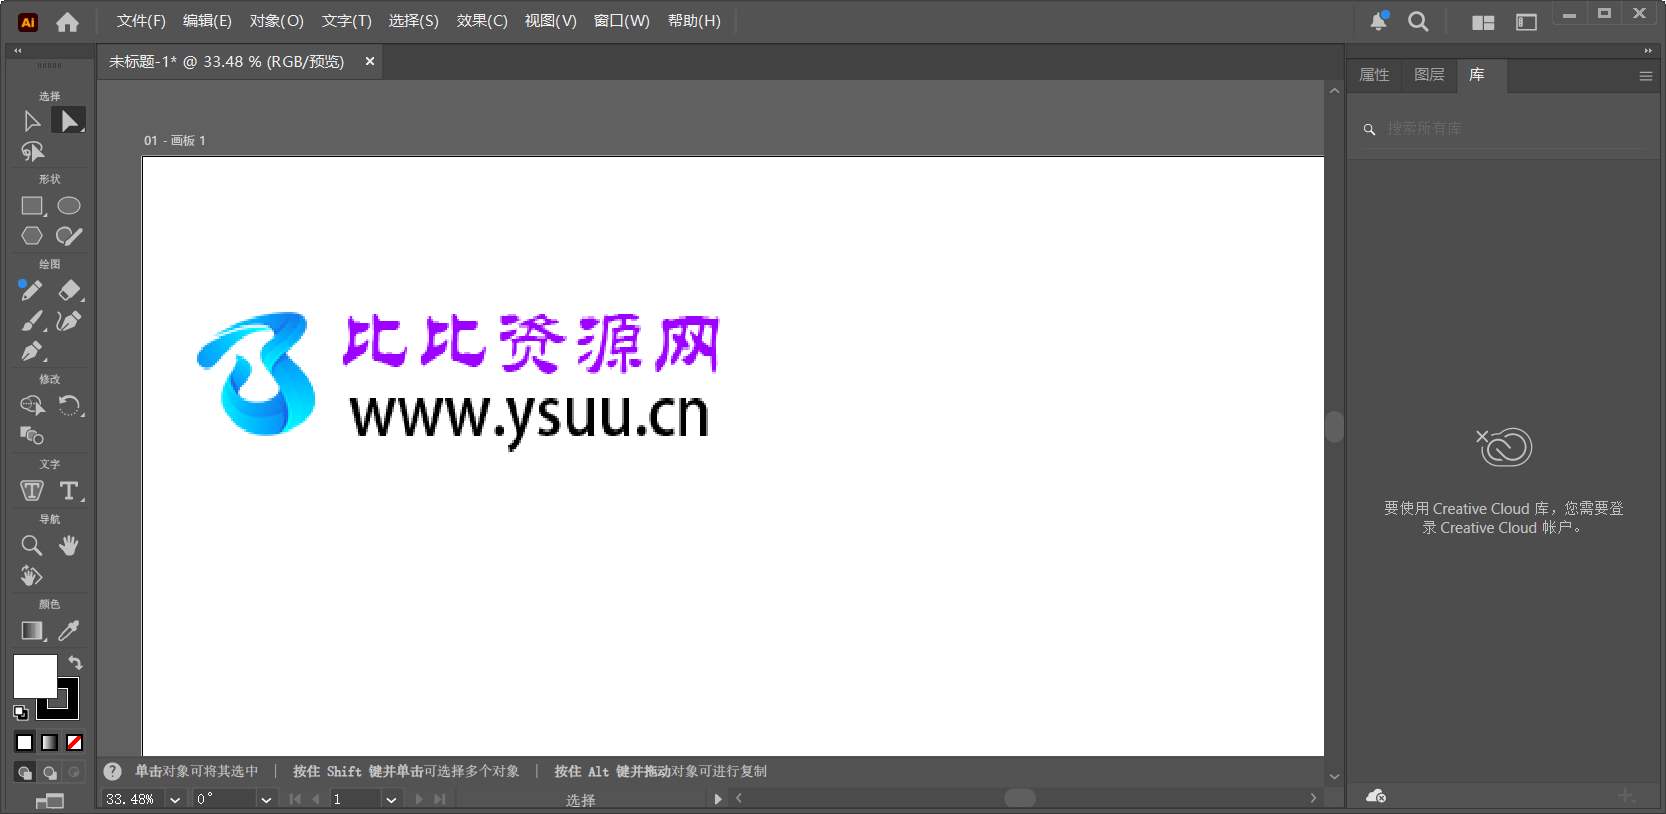Set the paint to None
The width and height of the screenshot is (1666, 814).
(x=74, y=743)
